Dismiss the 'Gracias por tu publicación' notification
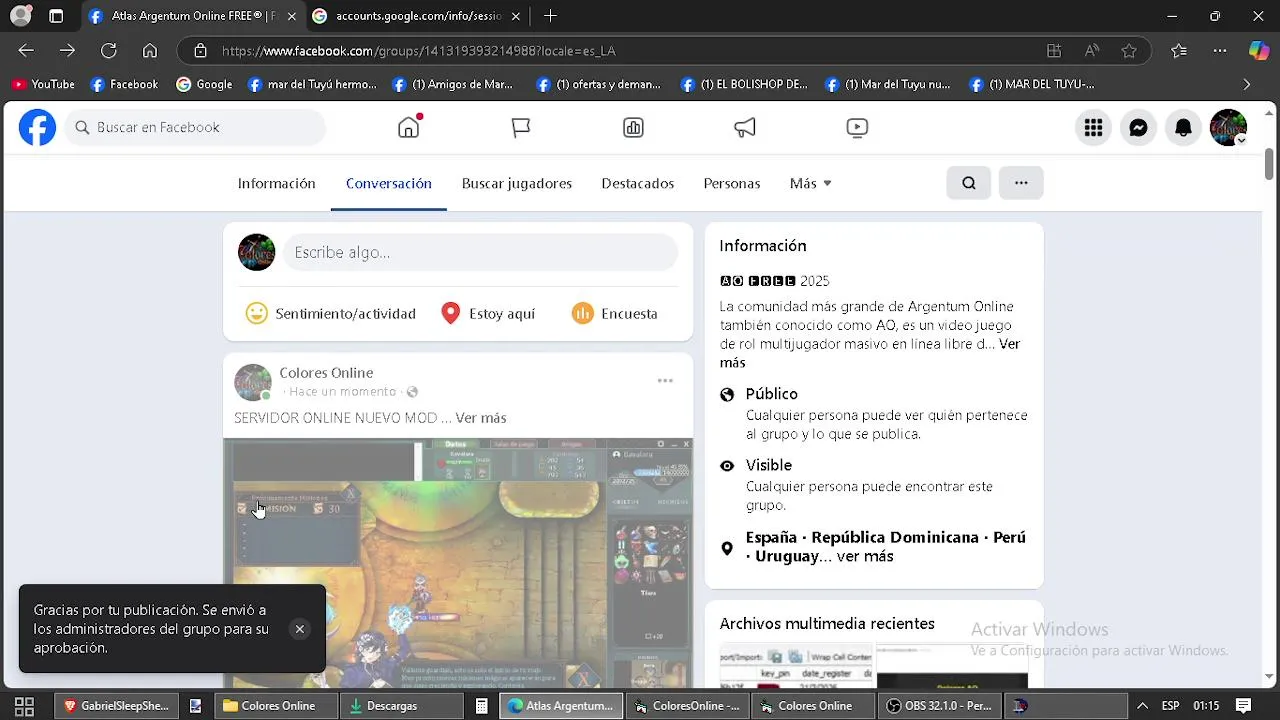Image resolution: width=1280 pixels, height=720 pixels. (x=299, y=629)
